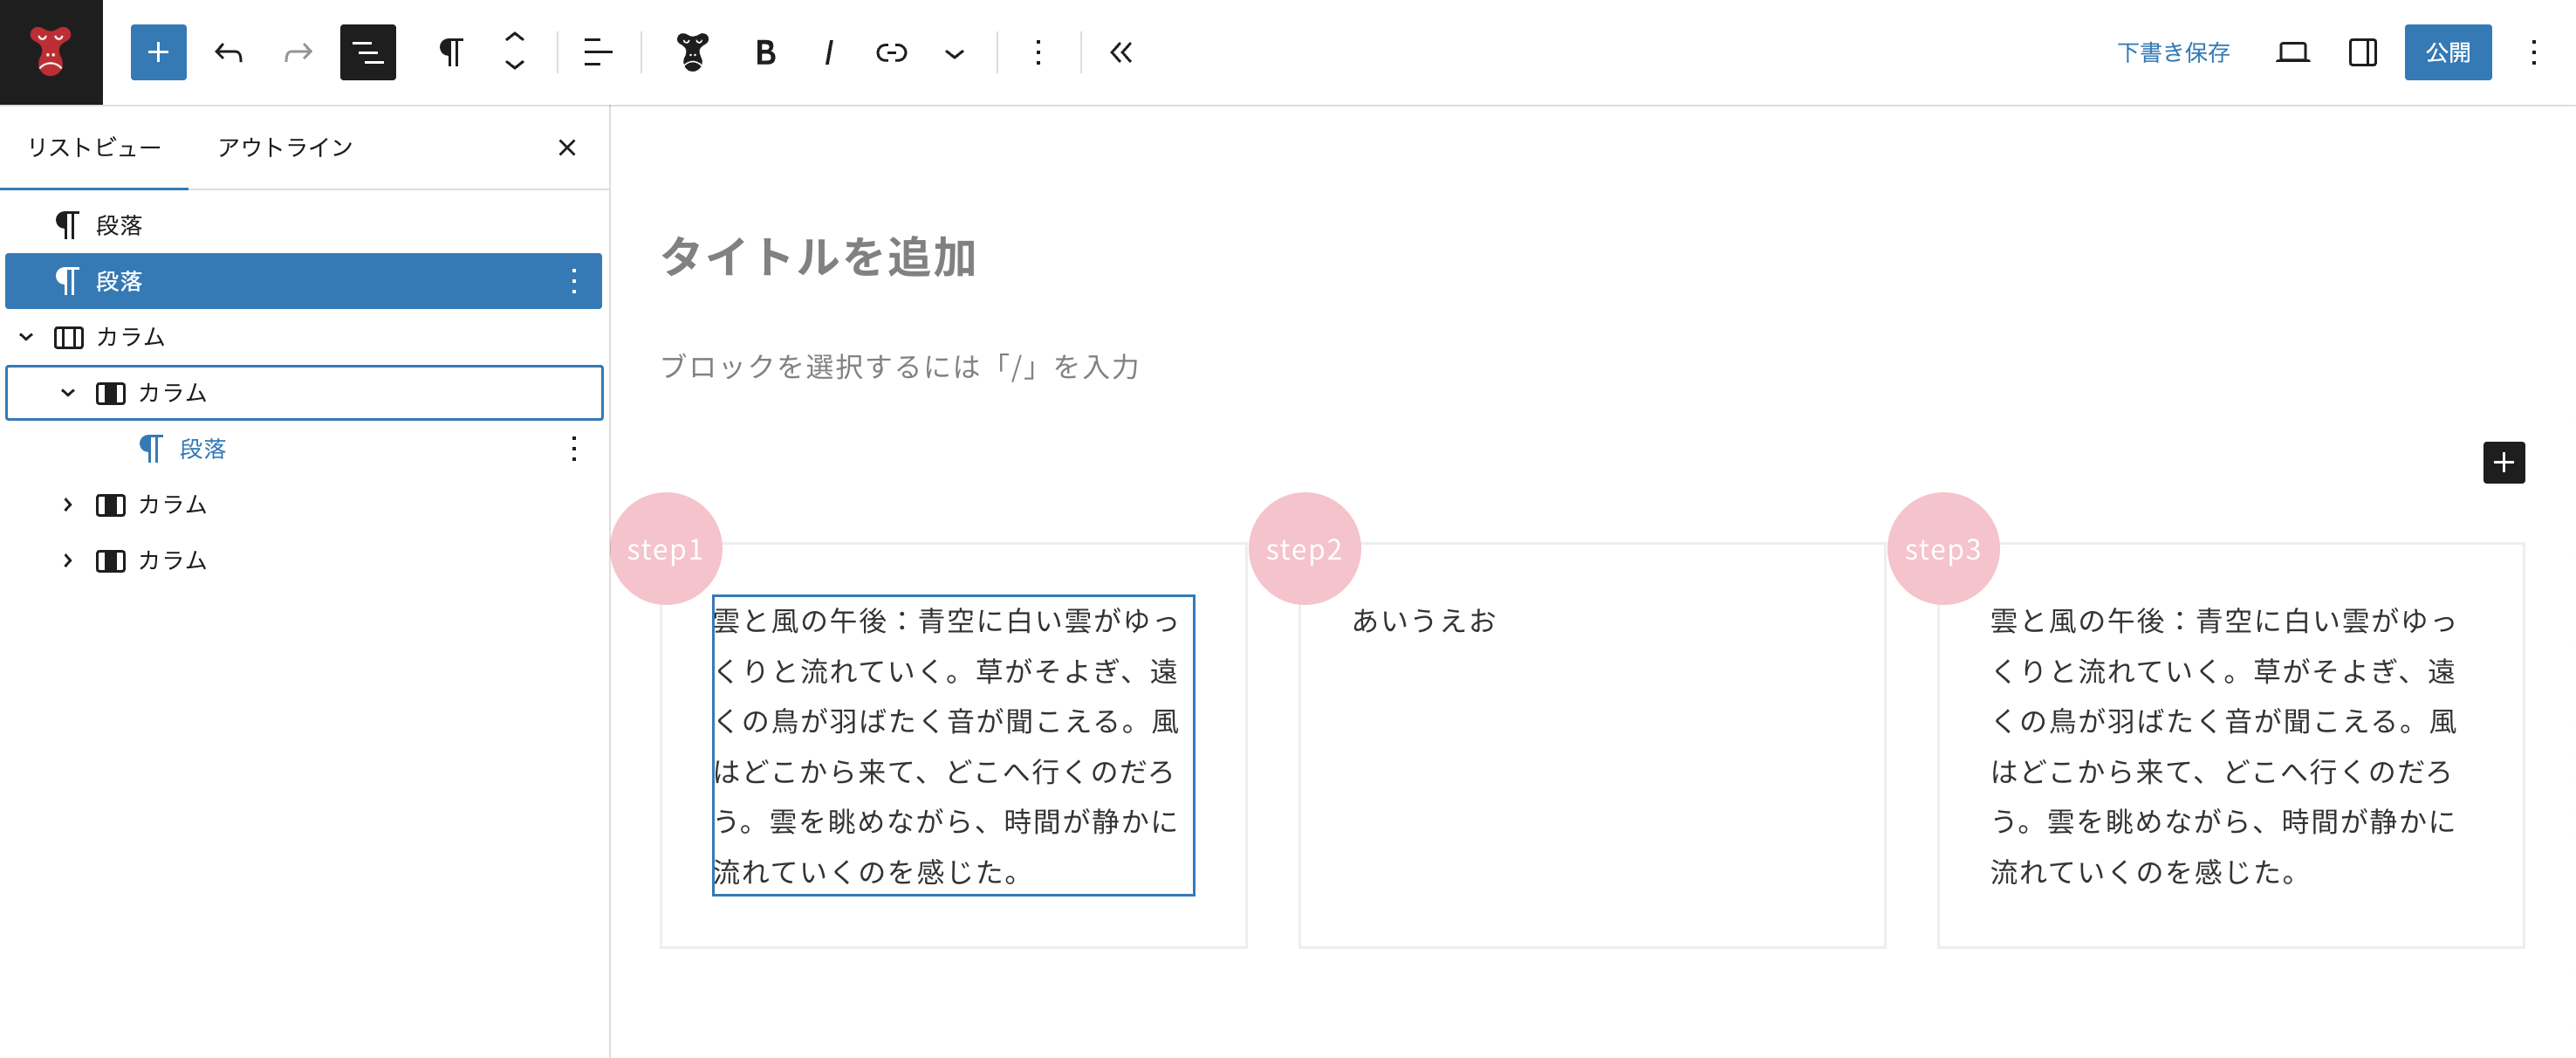Open the more rich text controls dropdown

(955, 52)
